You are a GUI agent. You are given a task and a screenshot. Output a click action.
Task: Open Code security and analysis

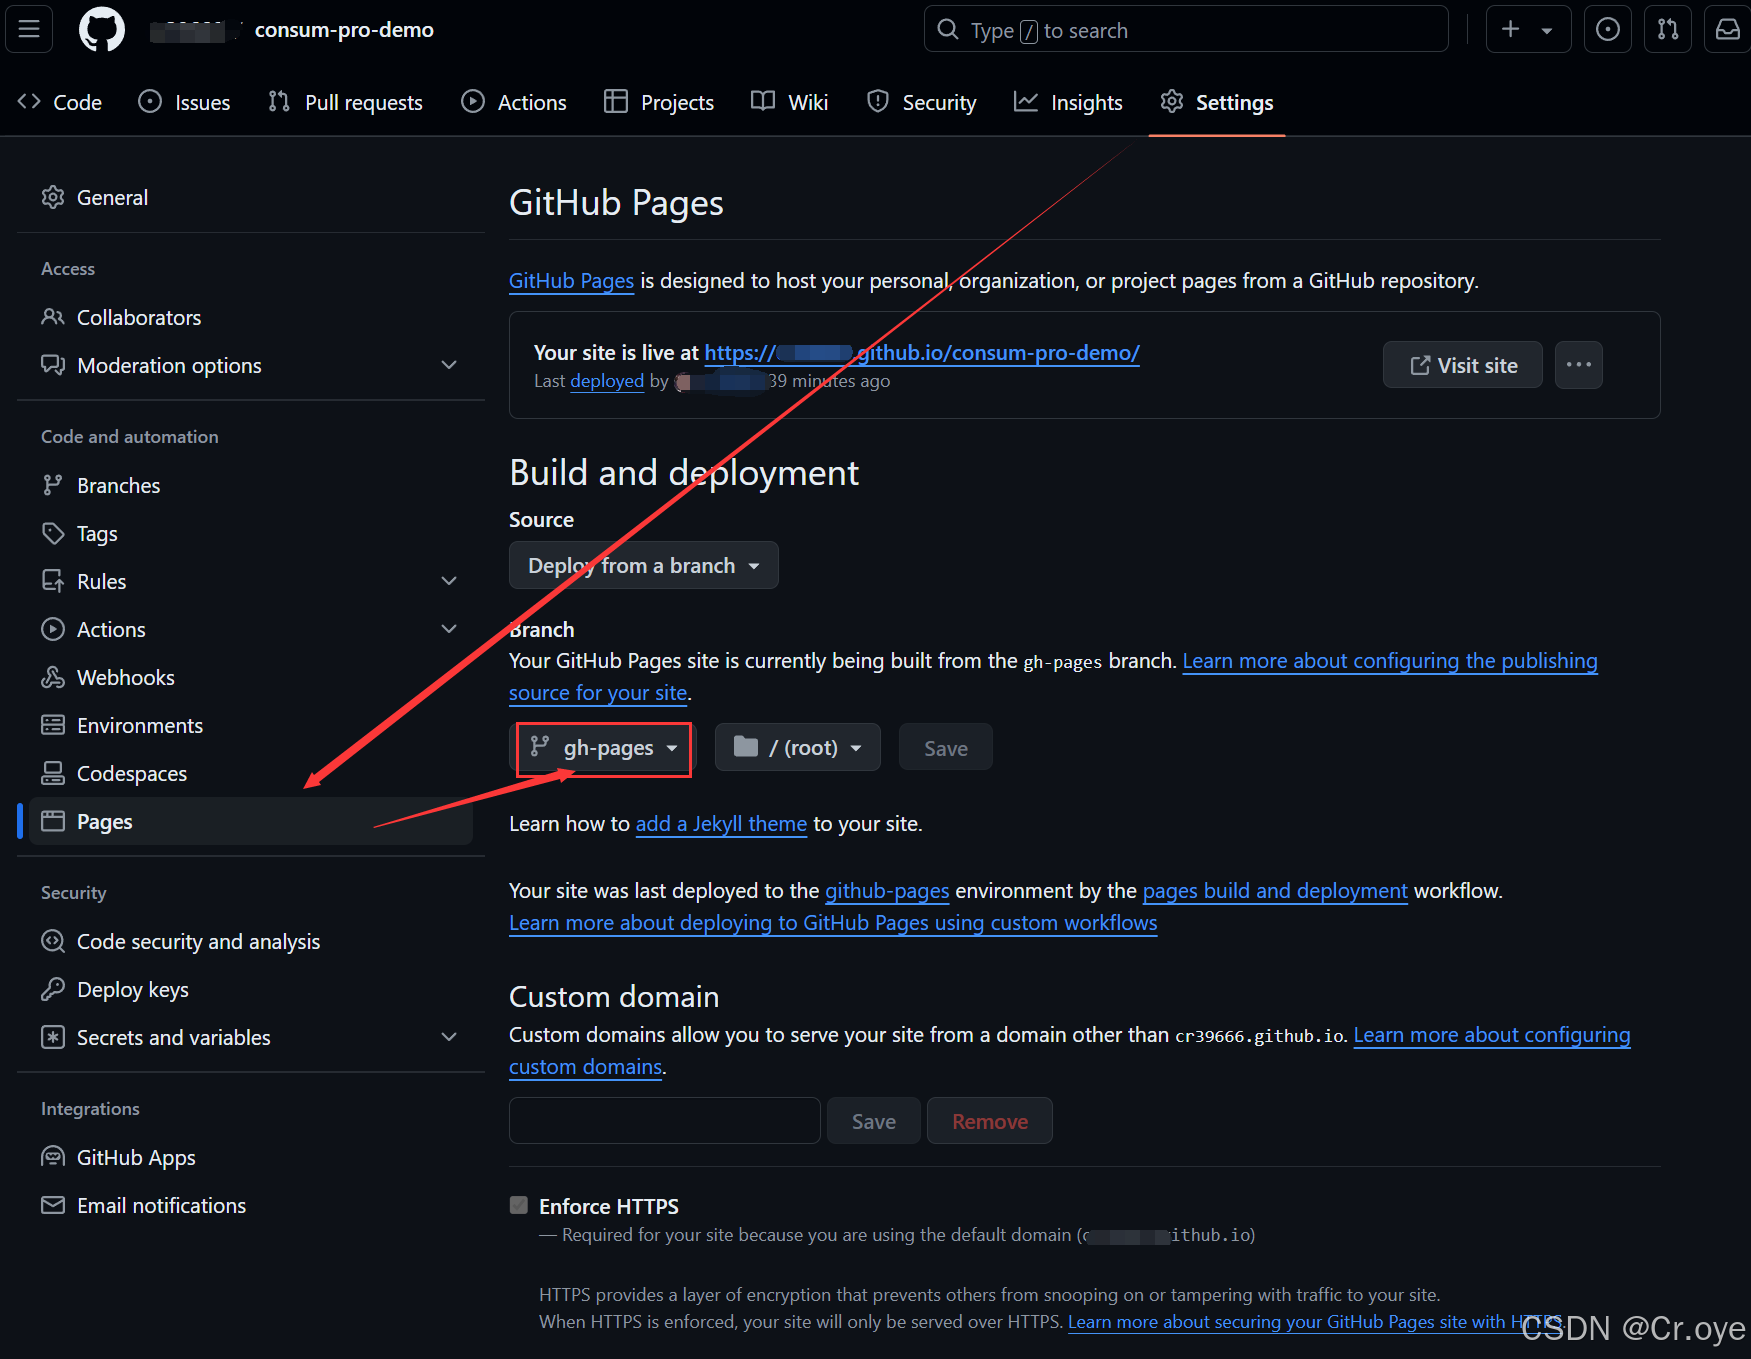pos(250,942)
